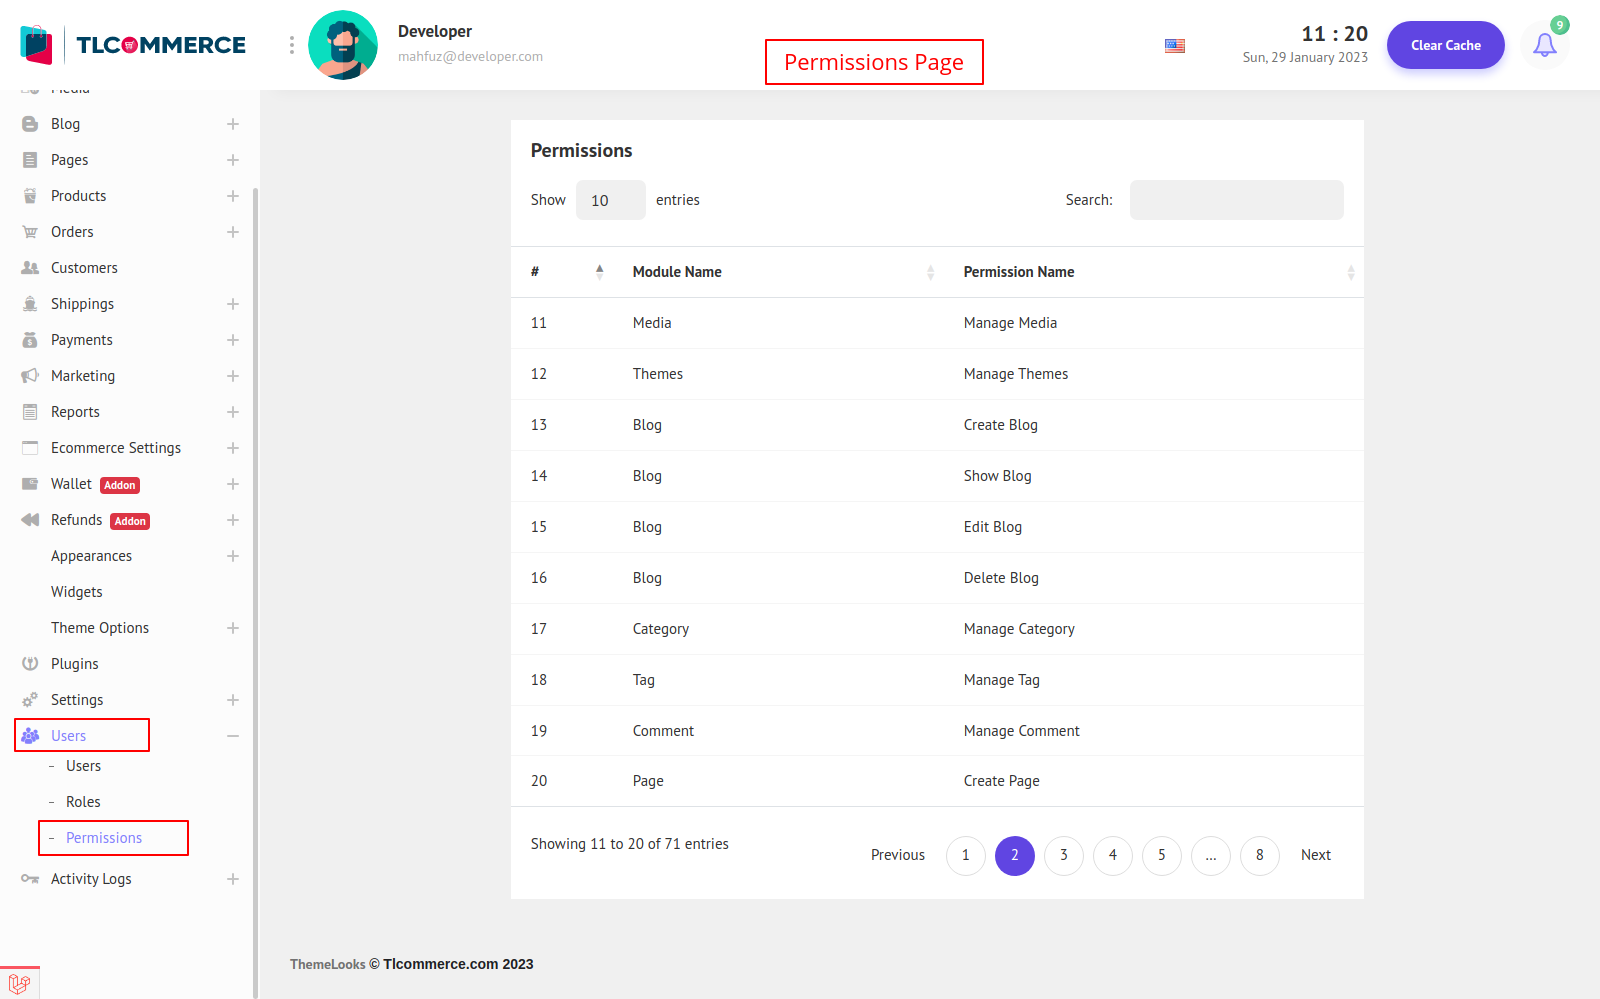
Task: Click the US flag language icon
Action: (x=1175, y=46)
